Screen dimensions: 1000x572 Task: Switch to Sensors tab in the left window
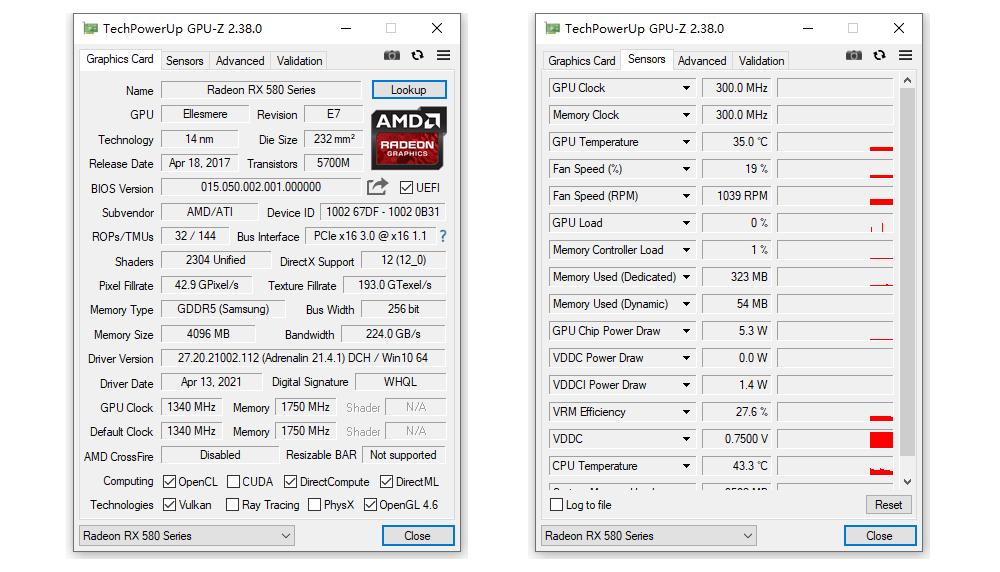click(184, 61)
